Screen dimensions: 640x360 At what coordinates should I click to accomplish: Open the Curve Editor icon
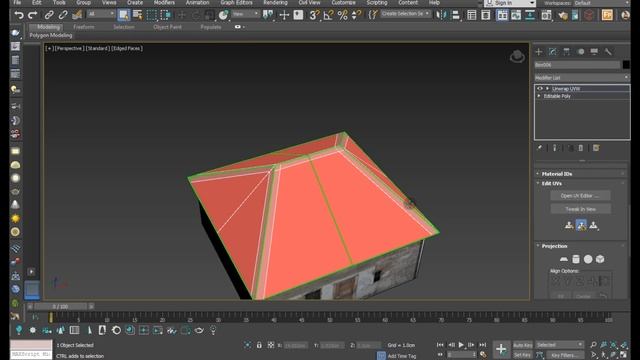(516, 15)
